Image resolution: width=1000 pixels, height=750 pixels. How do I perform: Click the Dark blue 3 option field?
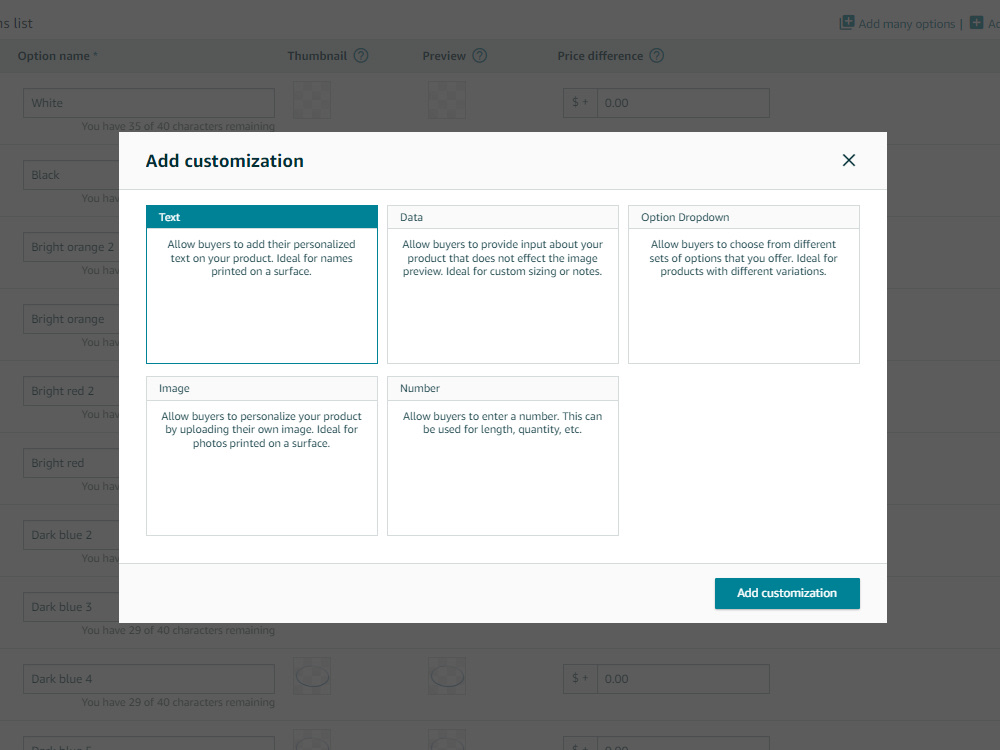(71, 607)
